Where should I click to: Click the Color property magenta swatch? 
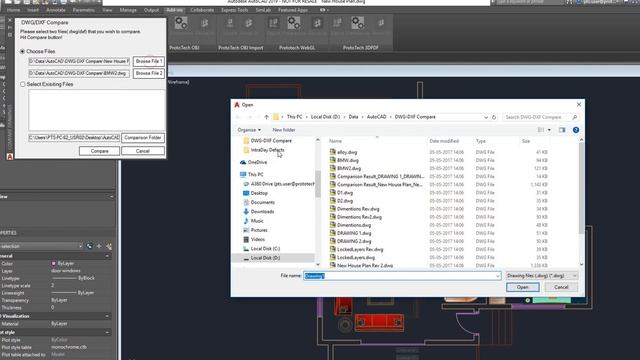pyautogui.click(x=53, y=264)
